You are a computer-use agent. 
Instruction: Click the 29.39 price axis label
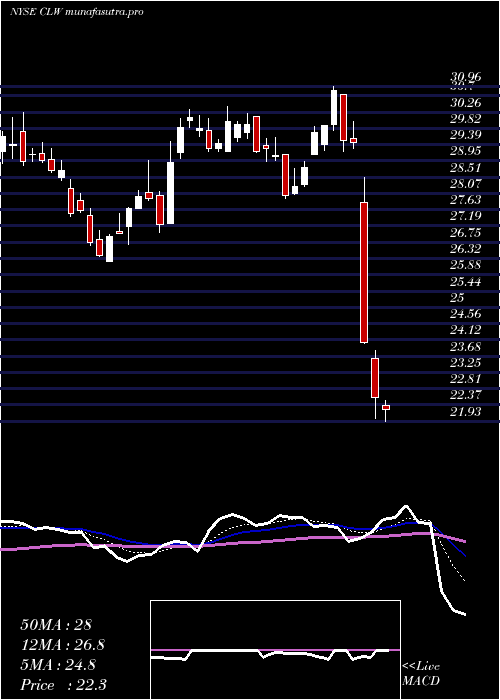466,135
